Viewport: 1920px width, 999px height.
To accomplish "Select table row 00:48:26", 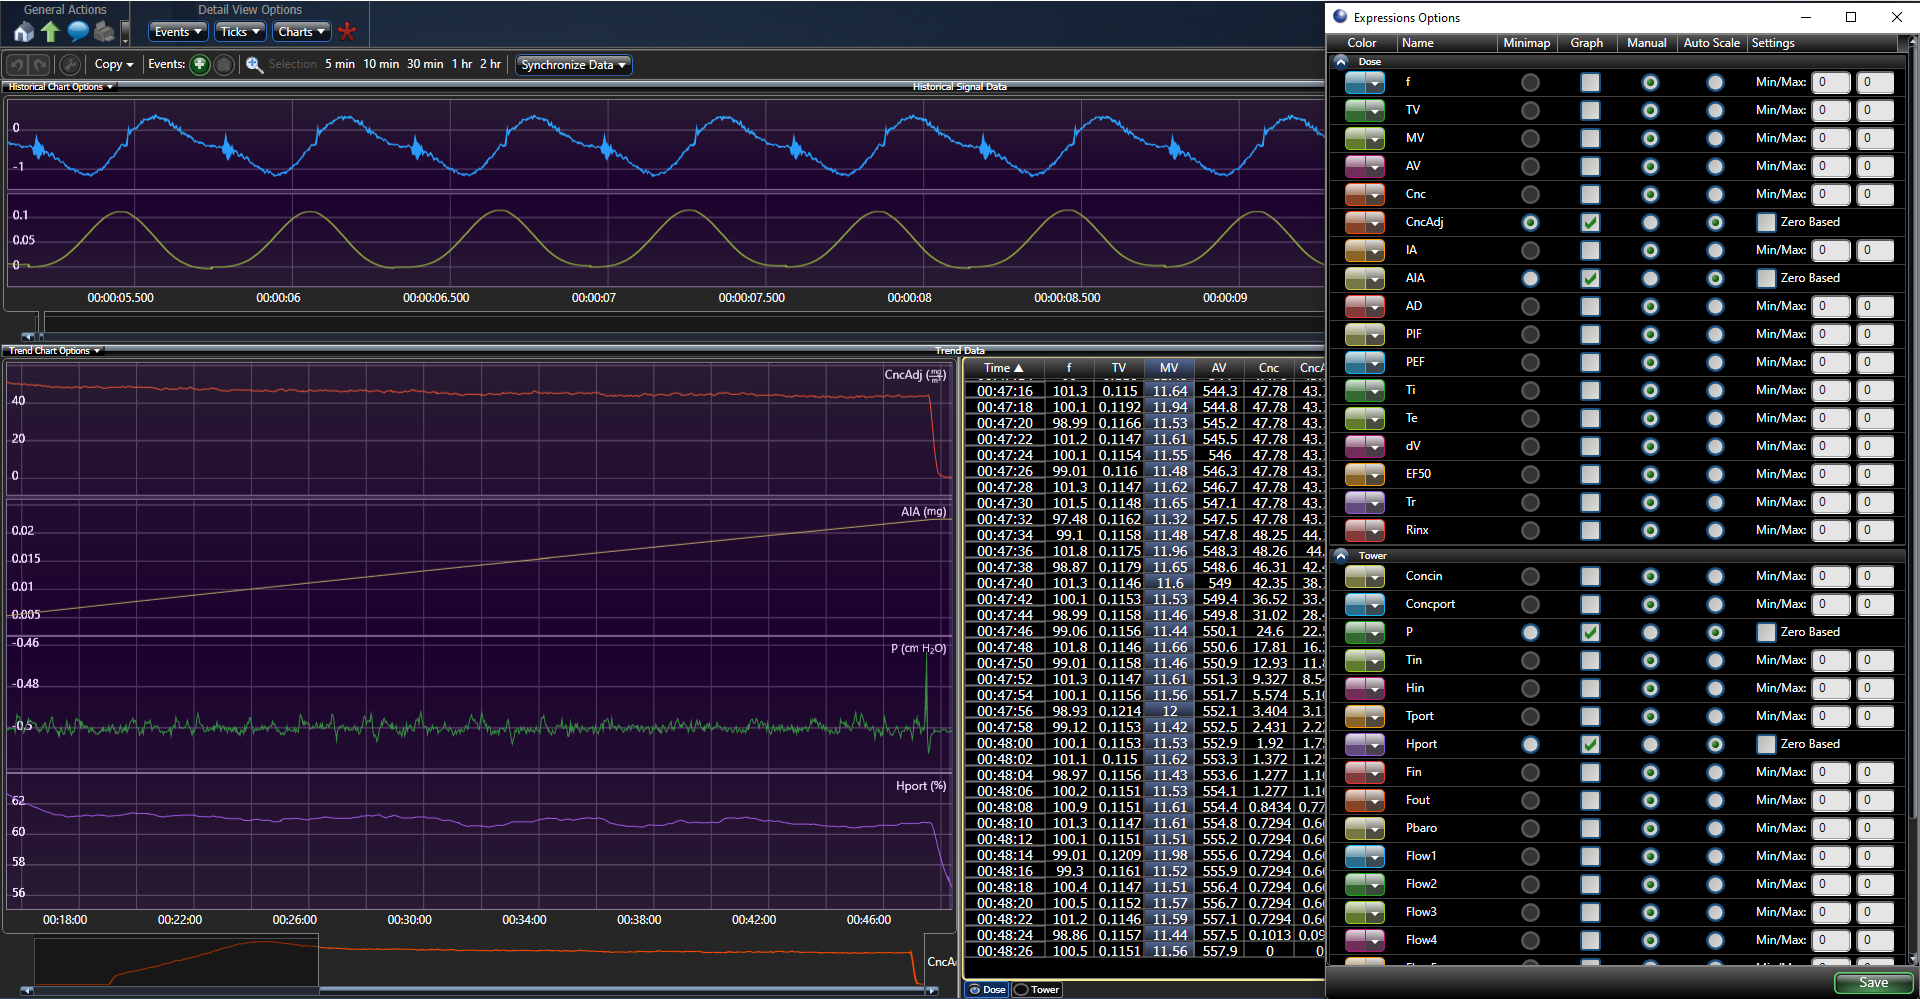I will pyautogui.click(x=1144, y=951).
